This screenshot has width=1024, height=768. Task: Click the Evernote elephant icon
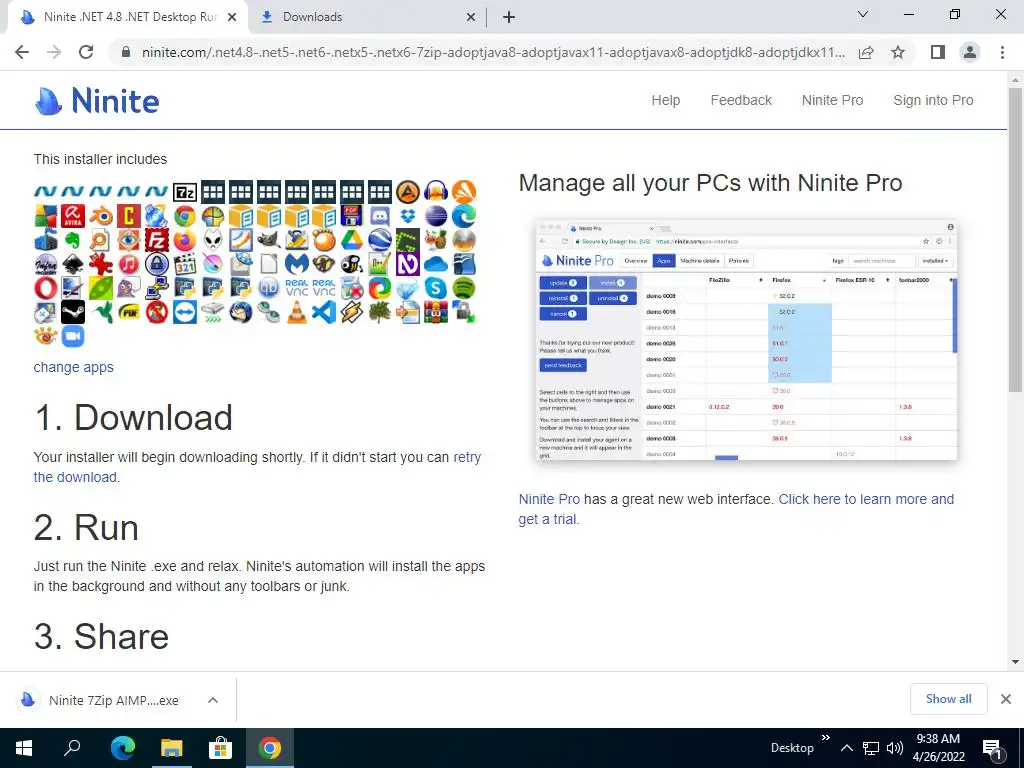point(73,240)
